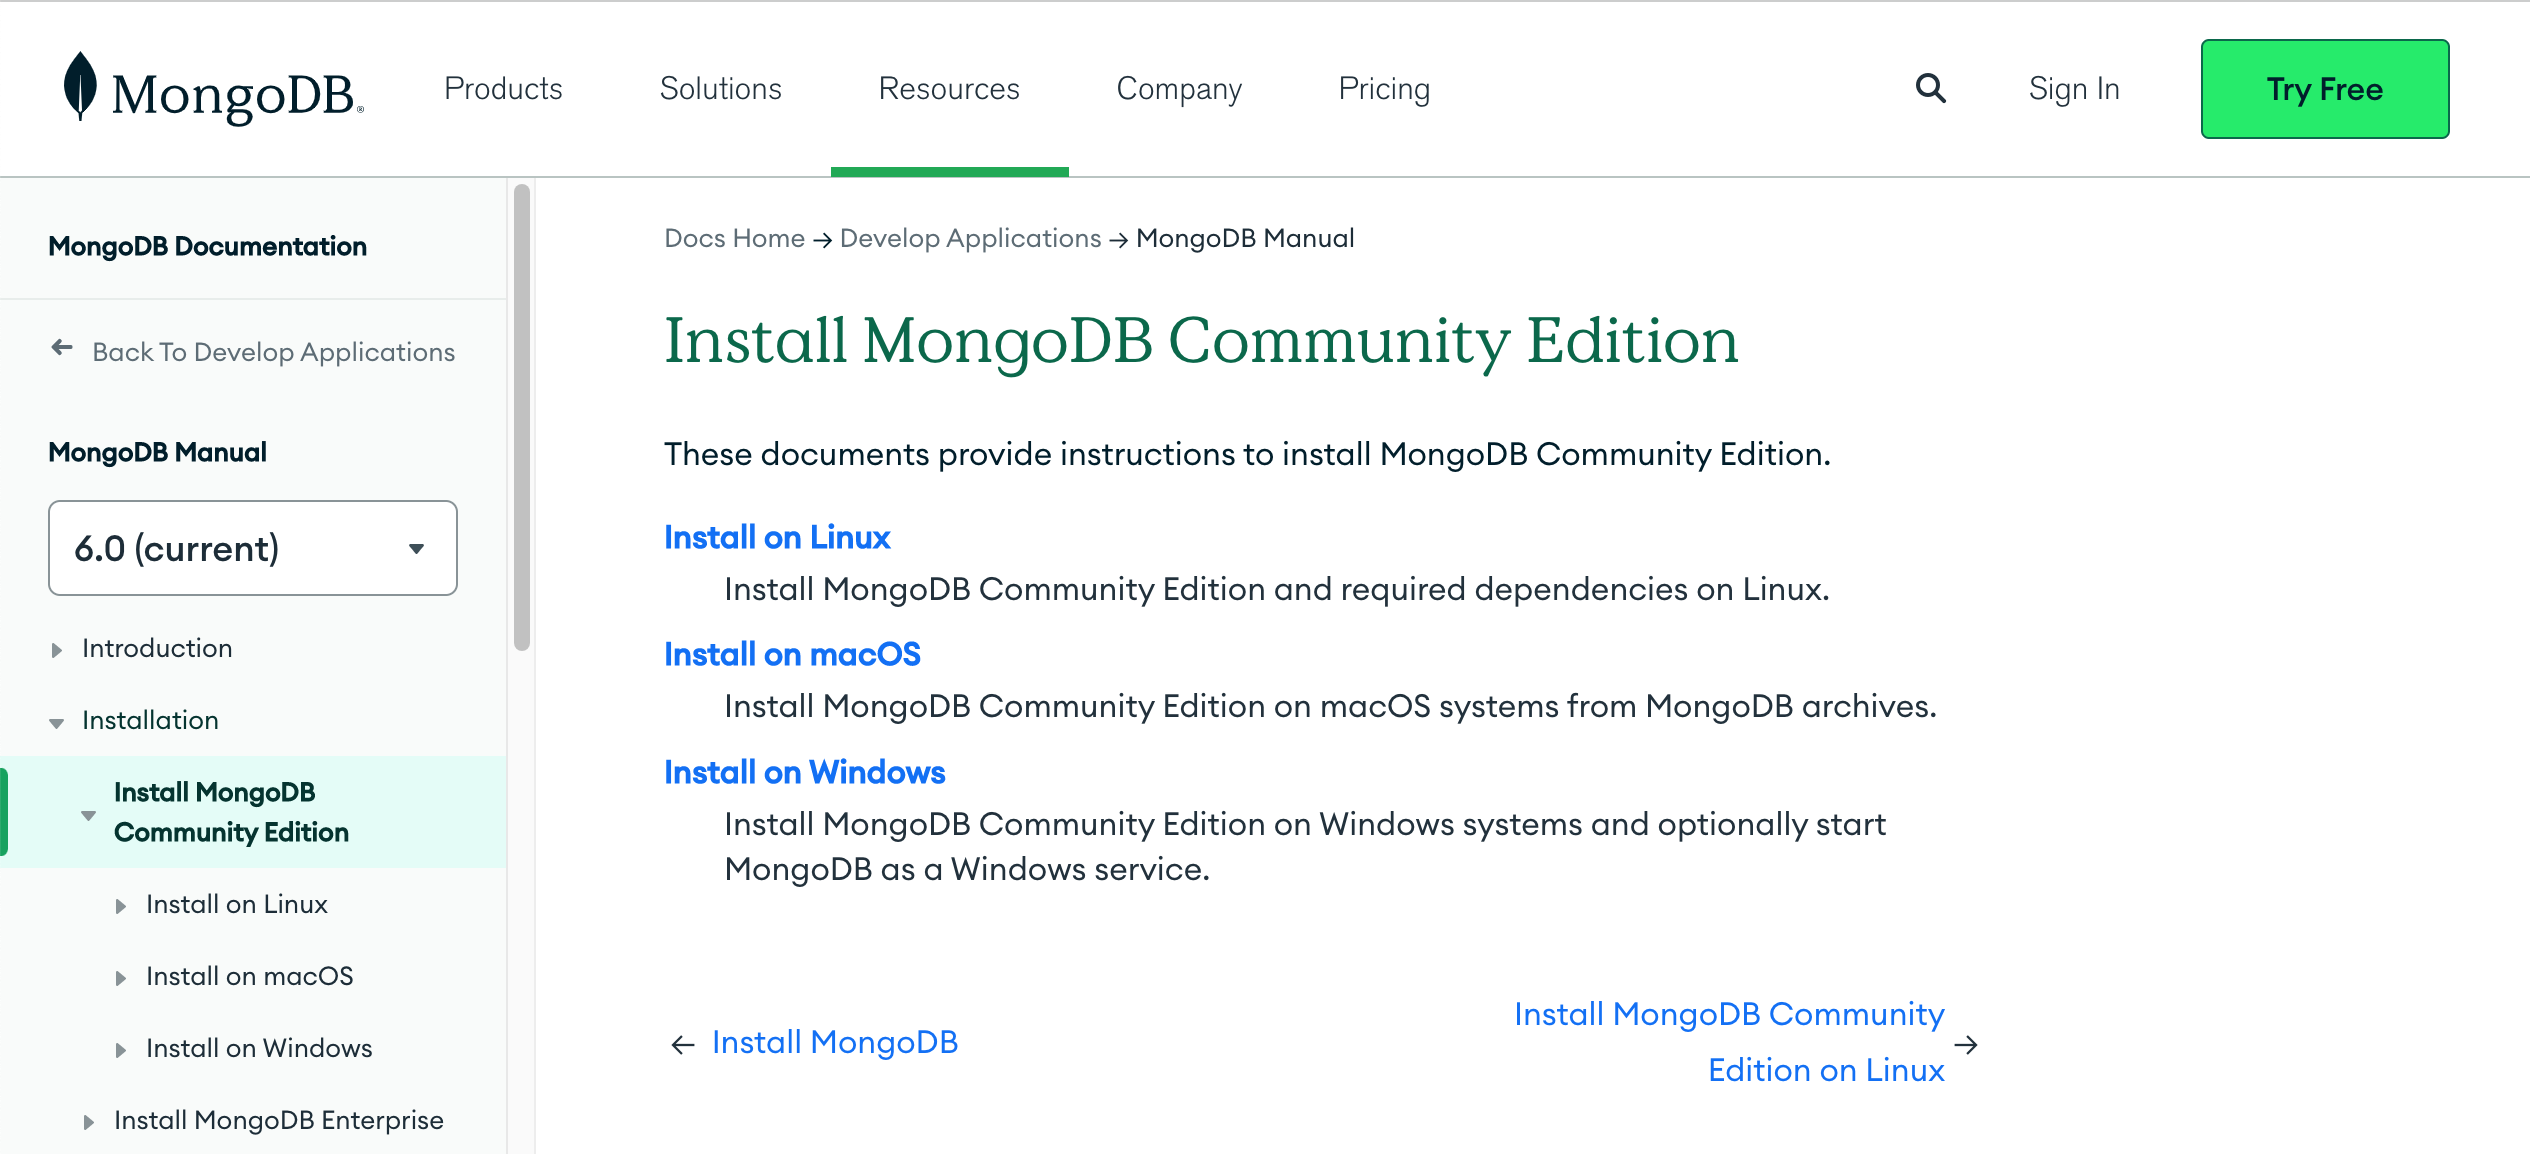Expand sidebar Install on Windows triangle

pos(121,1051)
